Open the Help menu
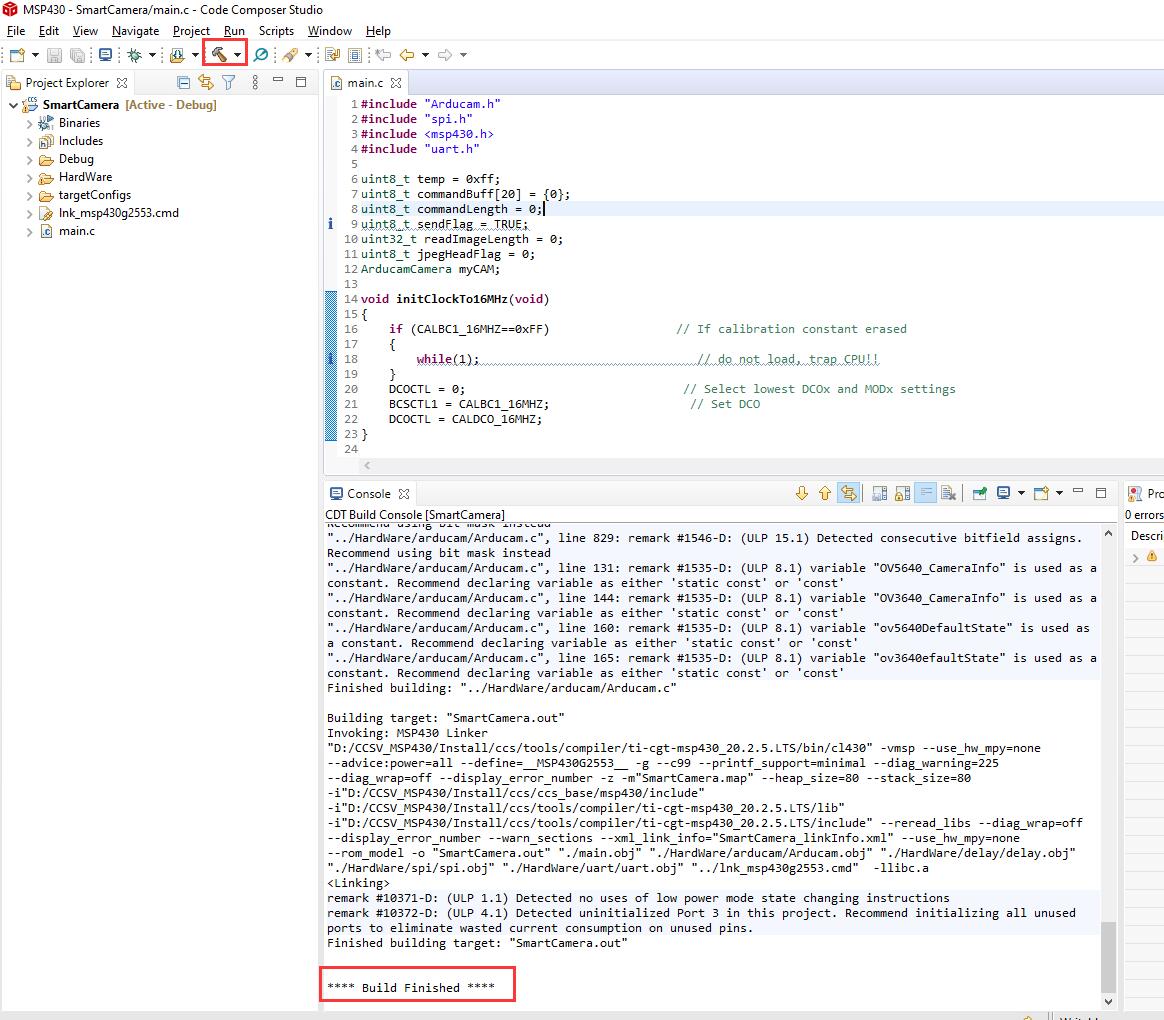Screen dimensions: 1164x1020 378,31
